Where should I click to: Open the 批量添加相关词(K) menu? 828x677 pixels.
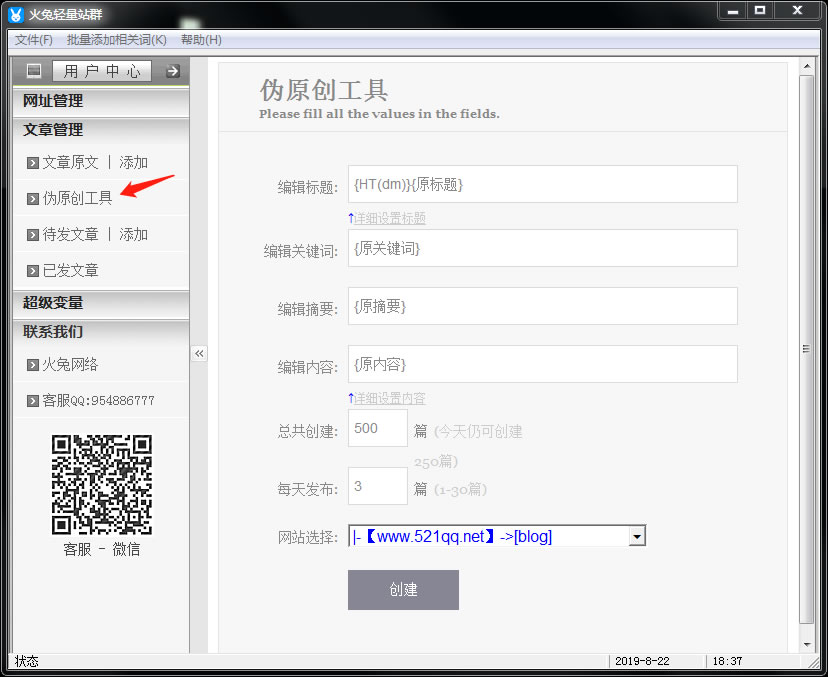116,40
